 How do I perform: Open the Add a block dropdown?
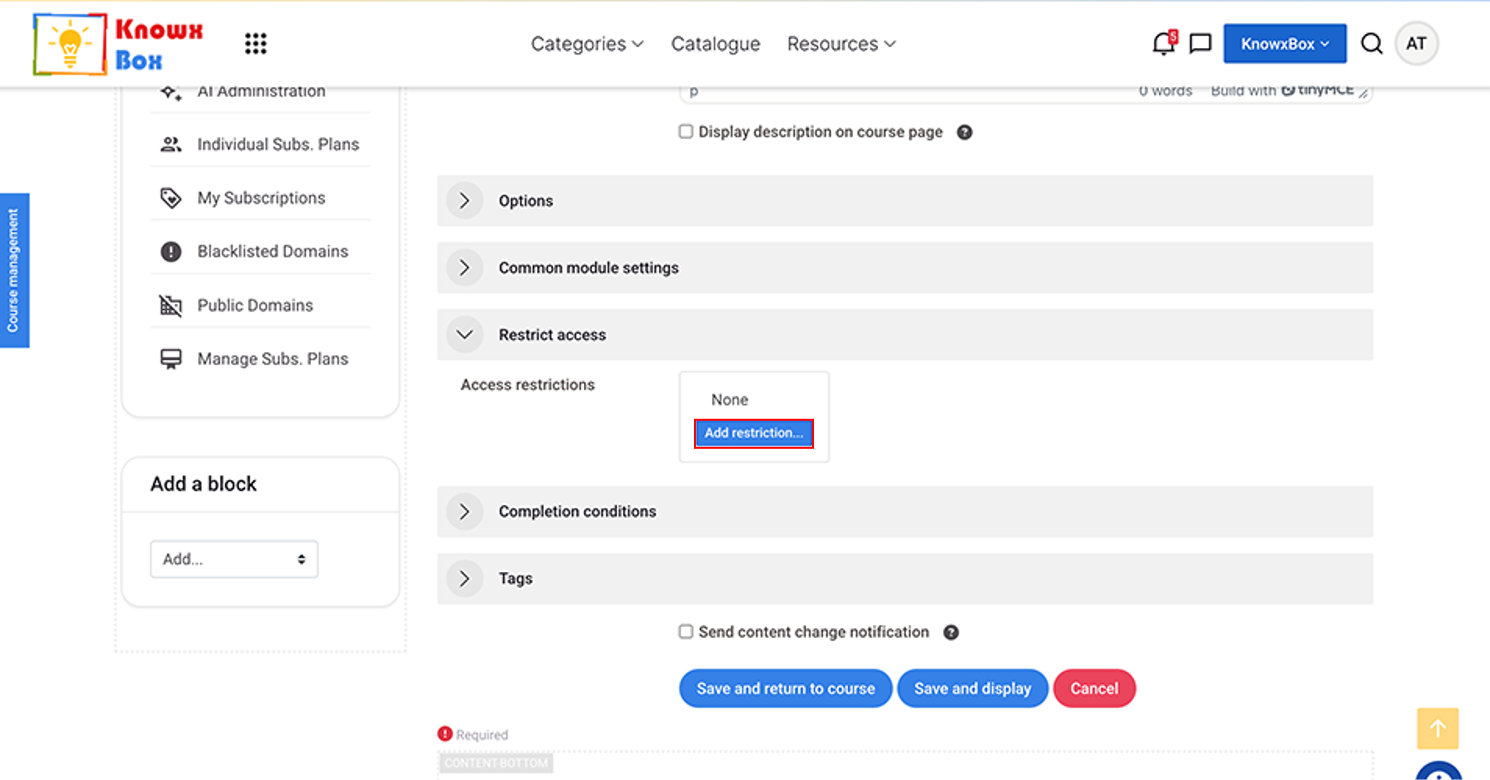(x=234, y=559)
